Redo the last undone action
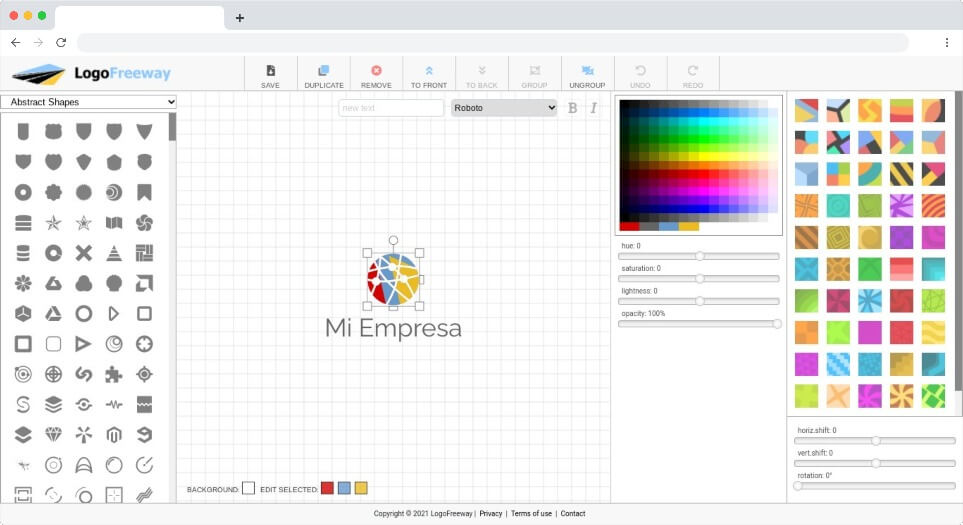The image size is (963, 525). (x=693, y=76)
